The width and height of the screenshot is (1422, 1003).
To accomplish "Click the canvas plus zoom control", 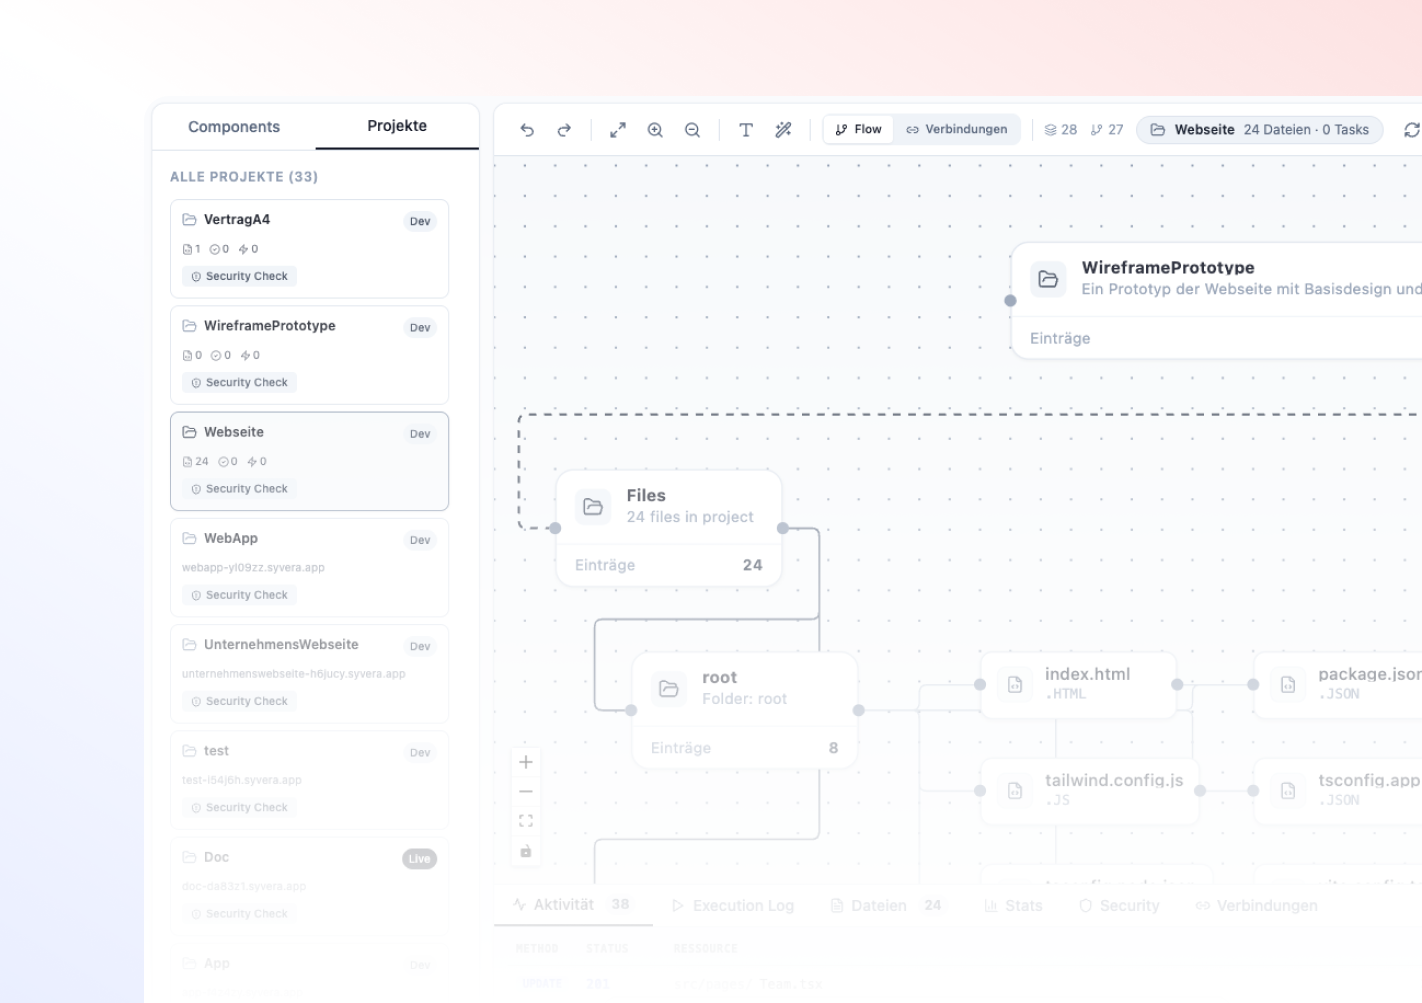I will click(526, 762).
